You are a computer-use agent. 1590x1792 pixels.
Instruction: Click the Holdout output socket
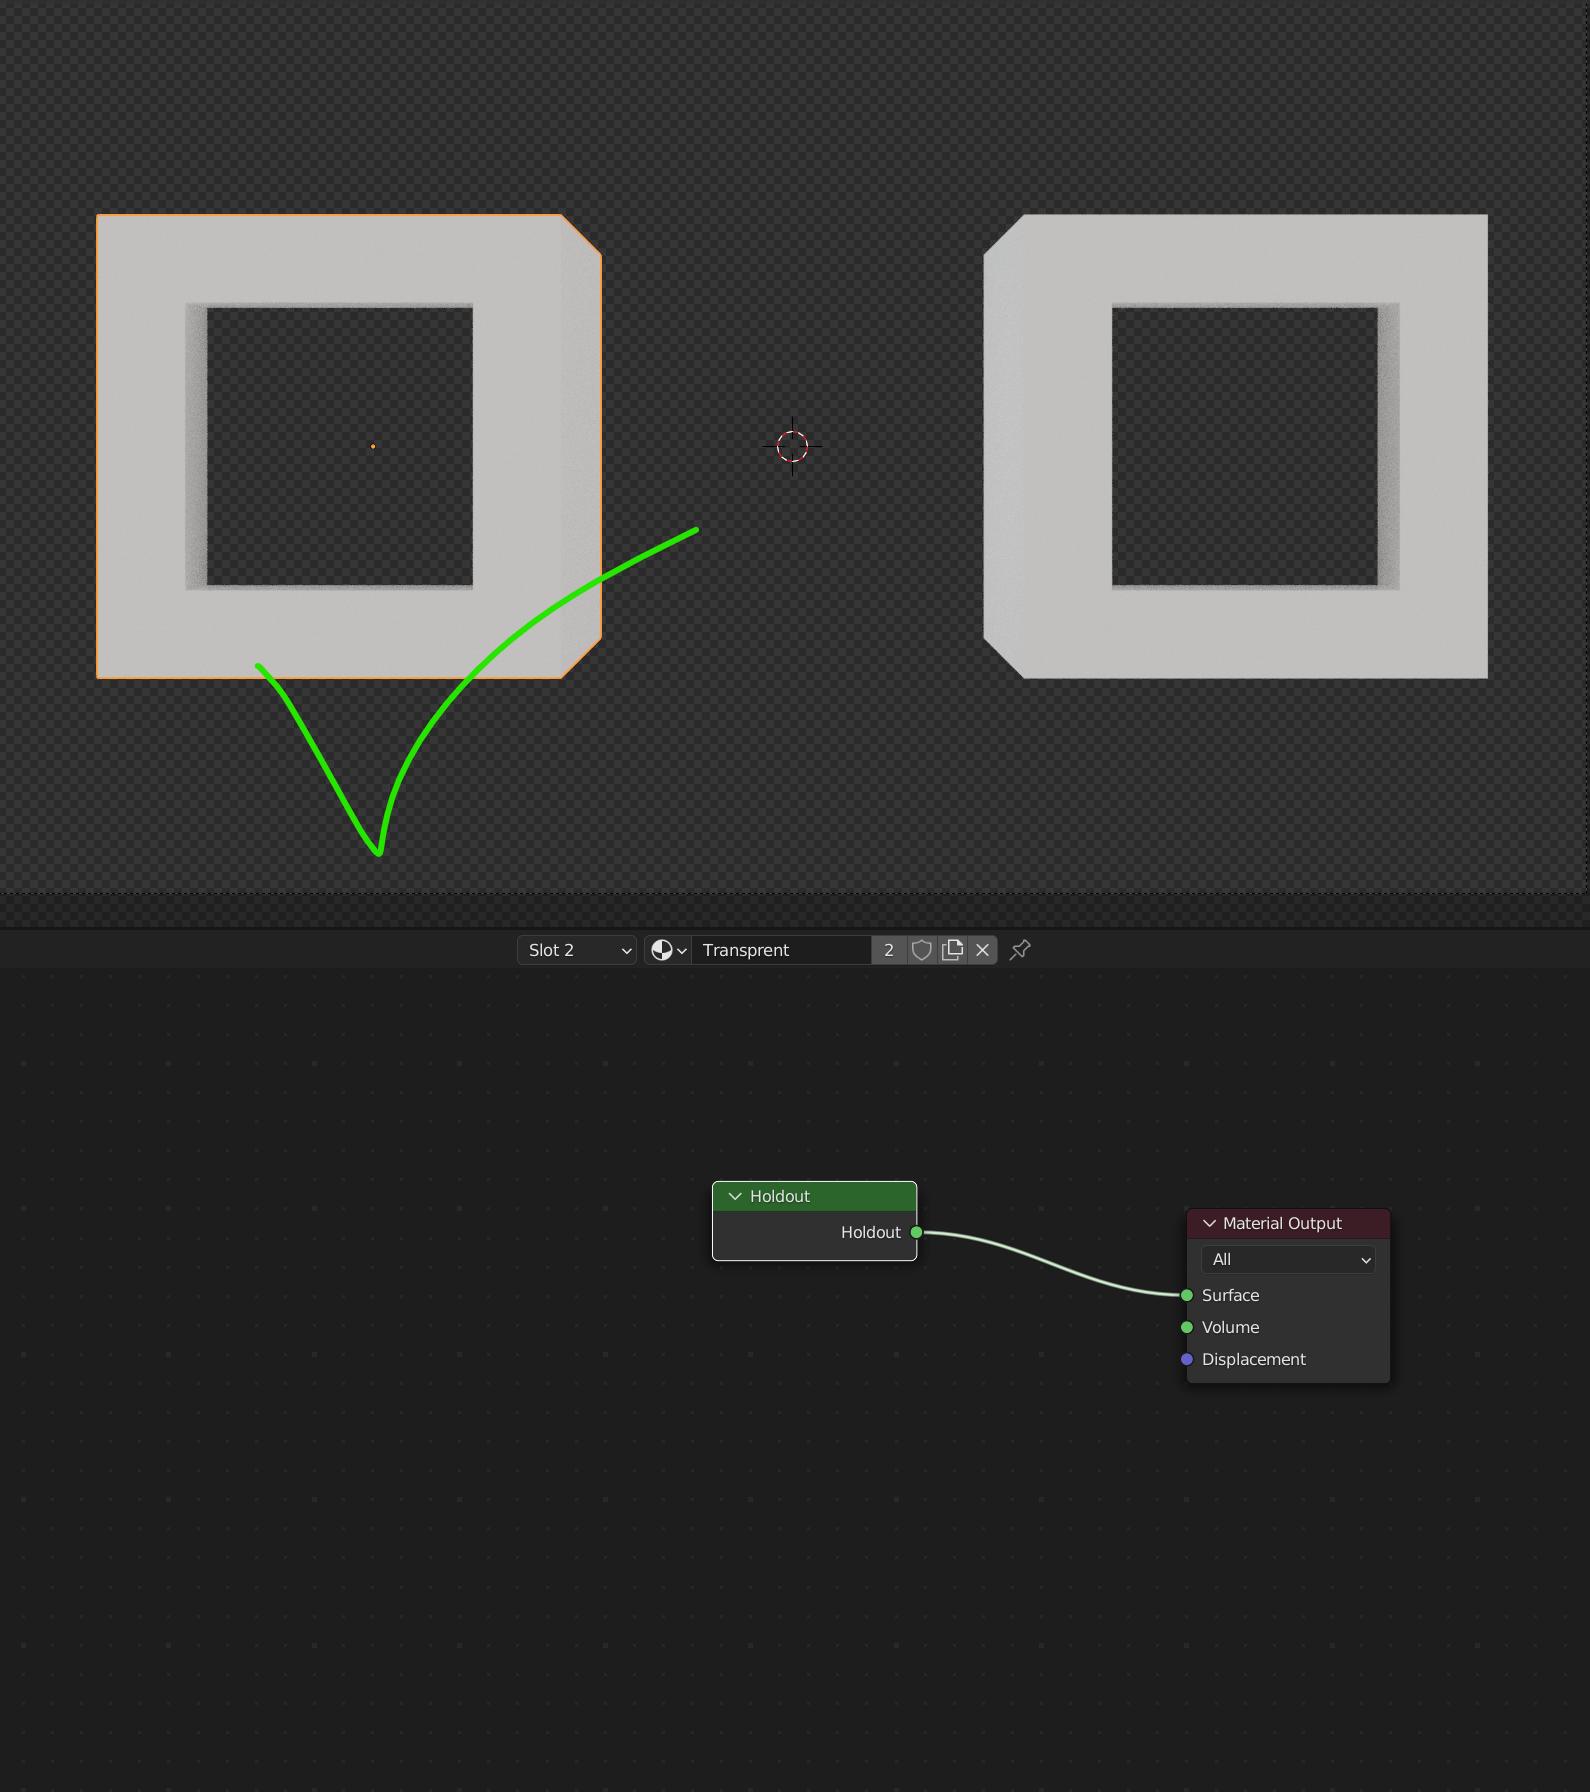pos(916,1232)
